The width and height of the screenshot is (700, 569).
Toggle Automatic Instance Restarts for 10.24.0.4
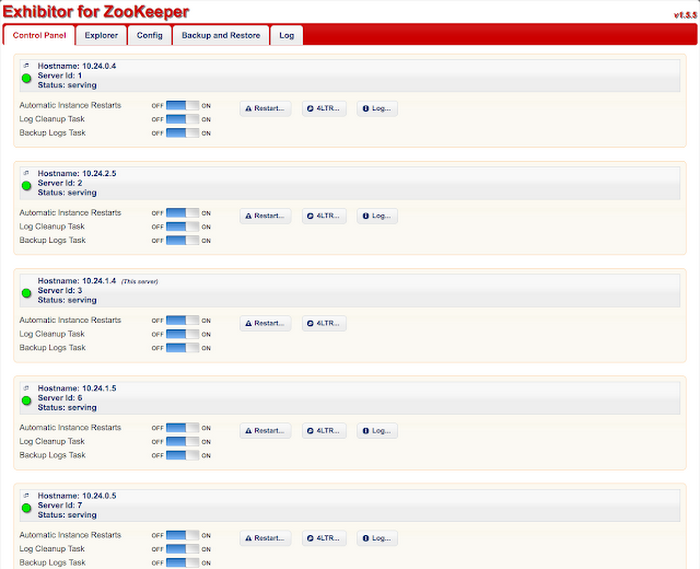point(182,106)
